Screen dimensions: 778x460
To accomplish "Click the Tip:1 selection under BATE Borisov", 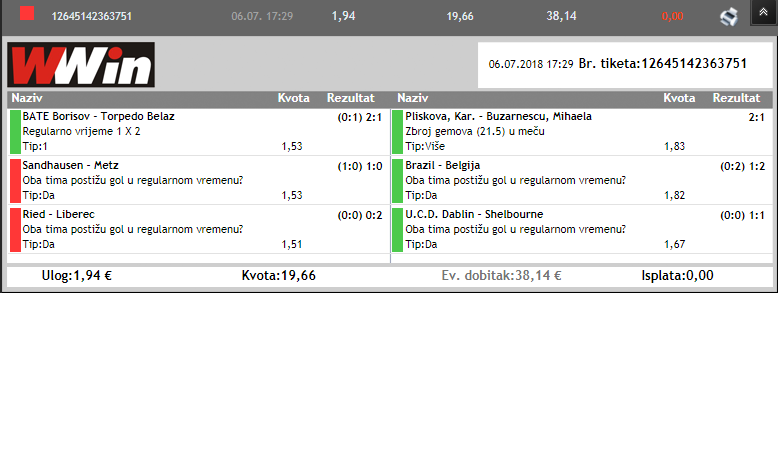I will 35,146.
